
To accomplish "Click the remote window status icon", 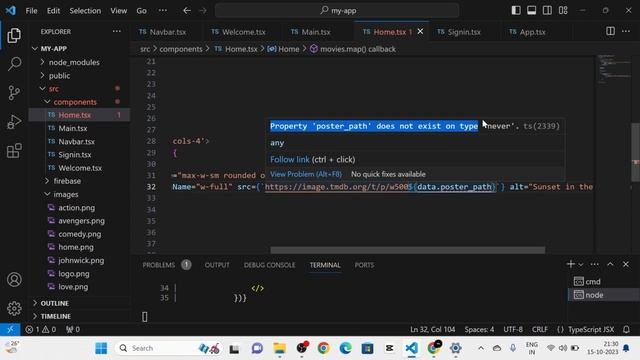I will coord(10,329).
